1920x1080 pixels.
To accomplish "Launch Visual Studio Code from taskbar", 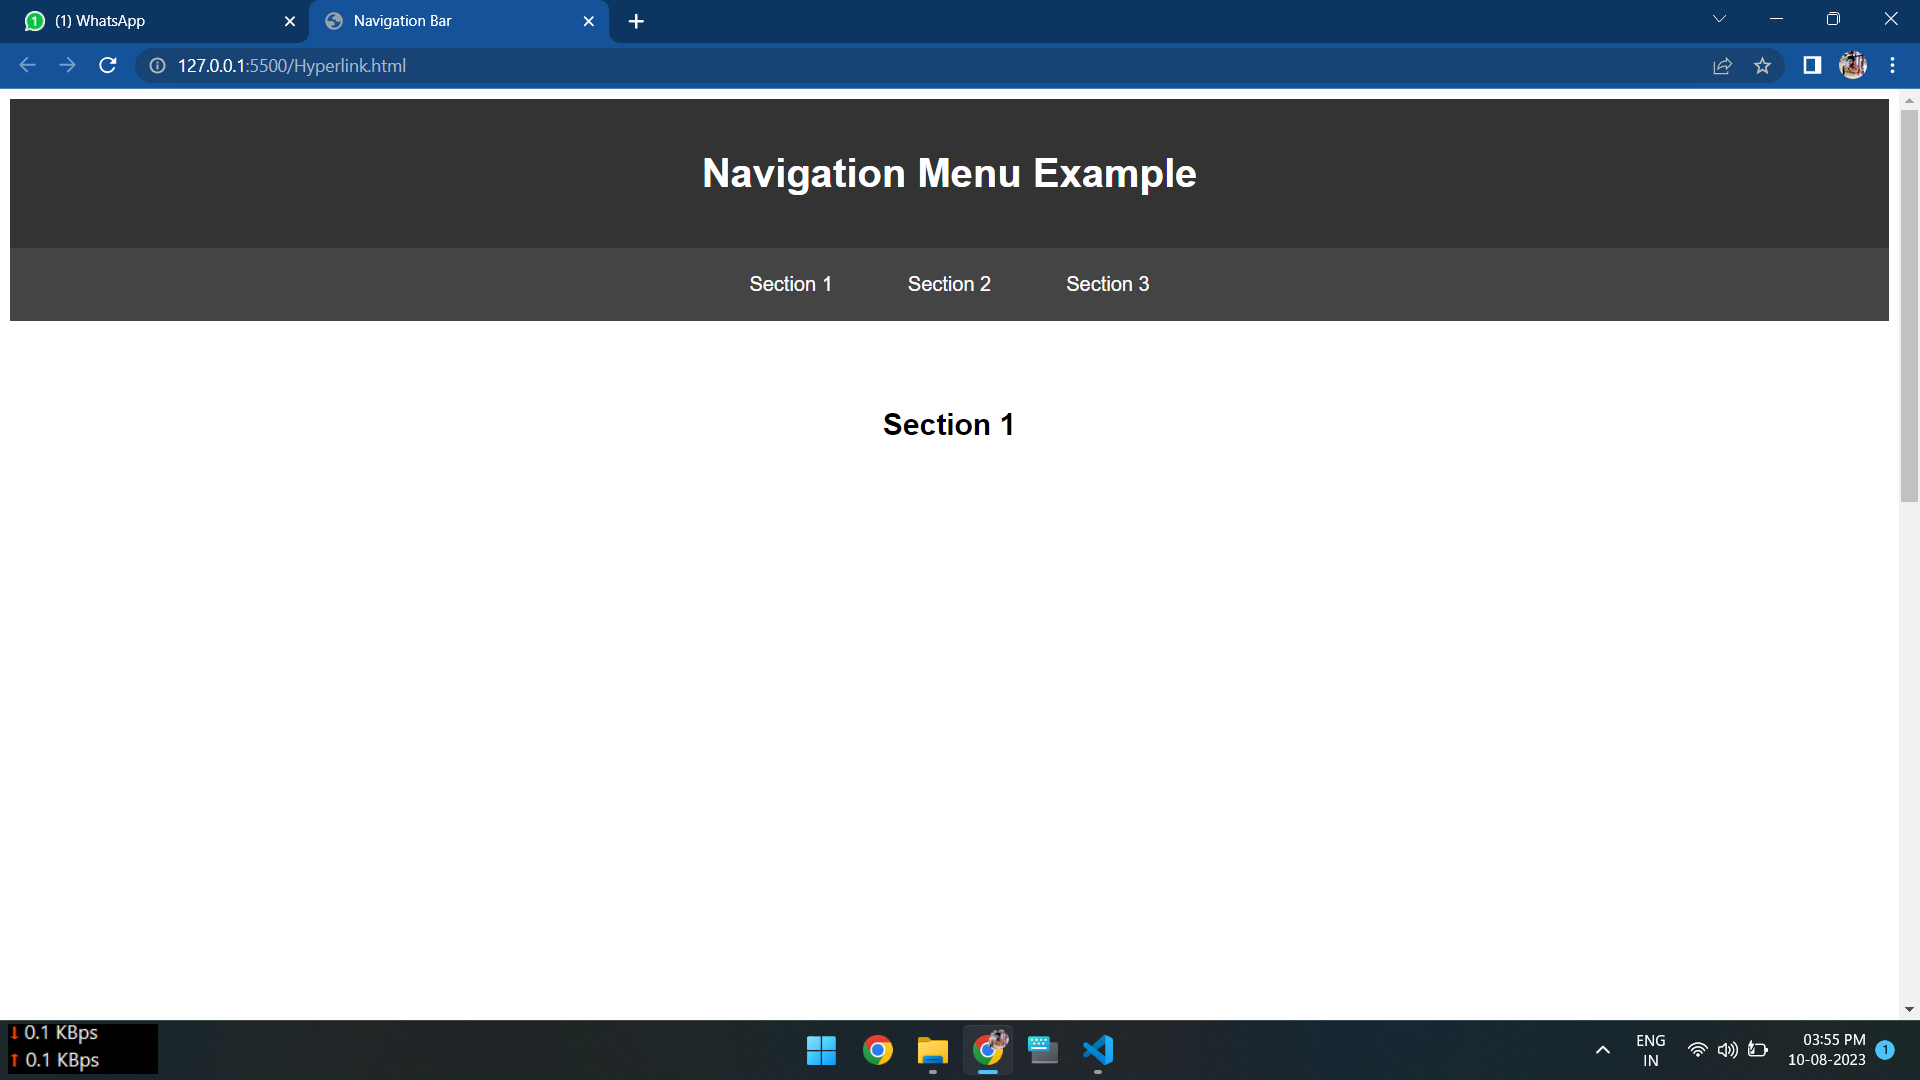I will 1097,1050.
